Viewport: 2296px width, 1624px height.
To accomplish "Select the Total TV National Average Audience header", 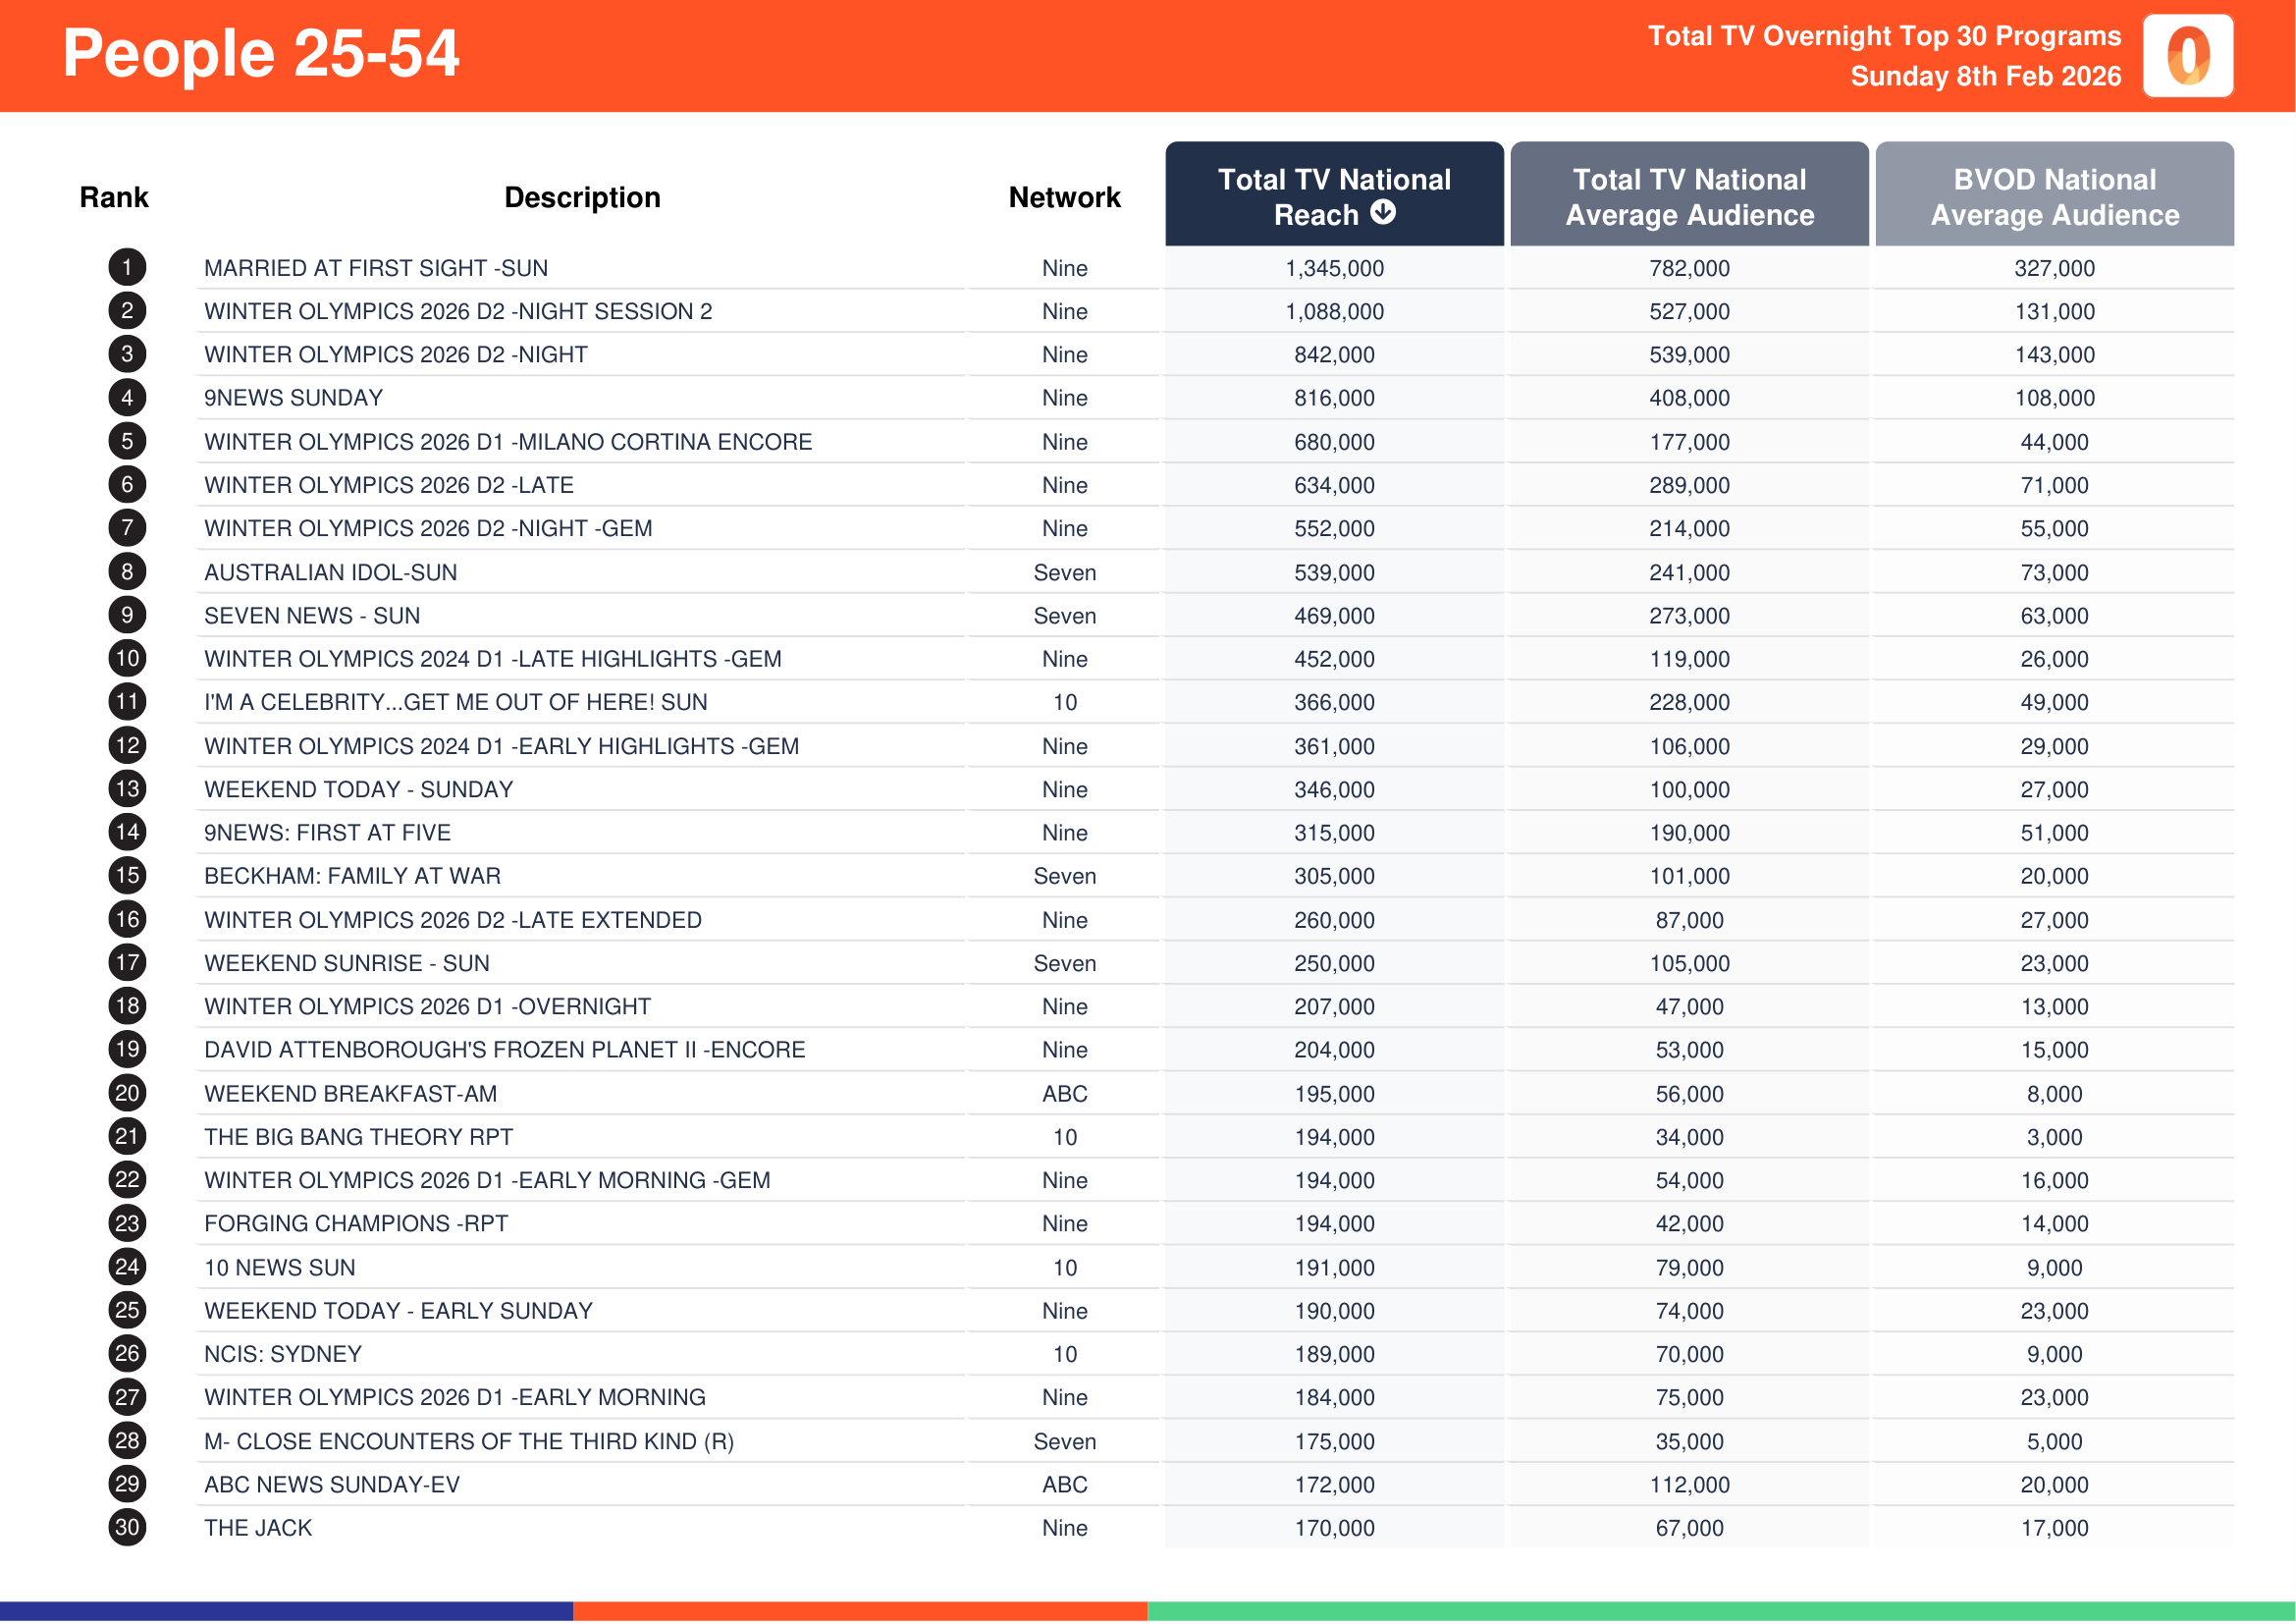I will [1689, 195].
